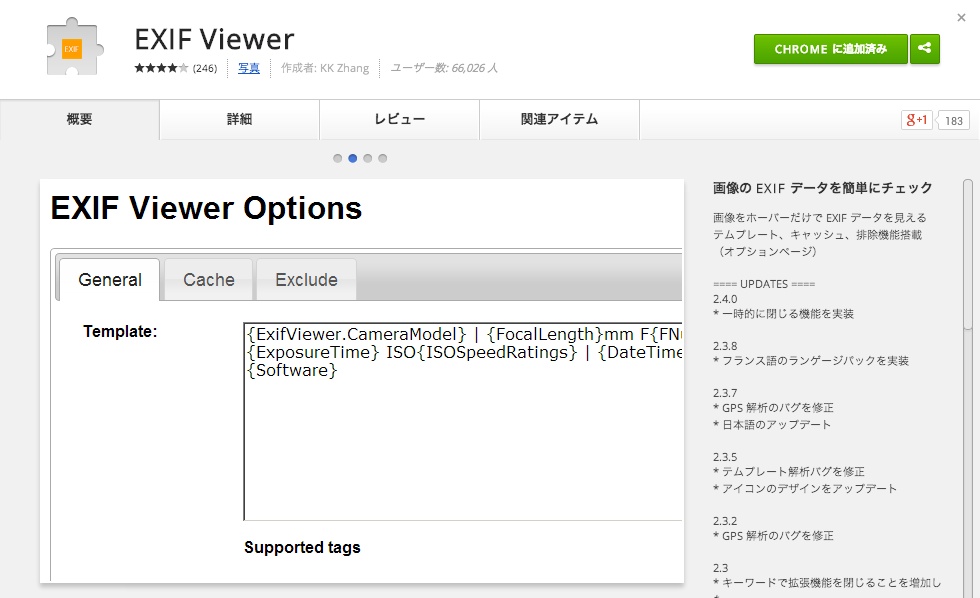The image size is (980, 598).
Task: Select the fourth screenshot carousel dot
Action: pyautogui.click(x=382, y=158)
